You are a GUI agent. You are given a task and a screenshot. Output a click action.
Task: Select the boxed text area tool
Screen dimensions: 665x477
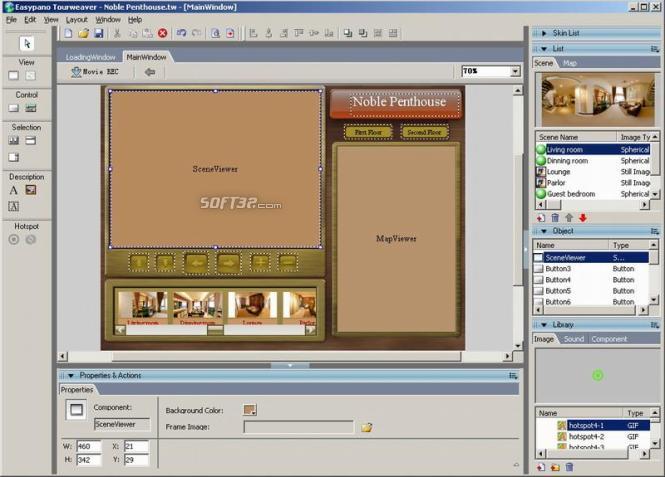coord(14,206)
